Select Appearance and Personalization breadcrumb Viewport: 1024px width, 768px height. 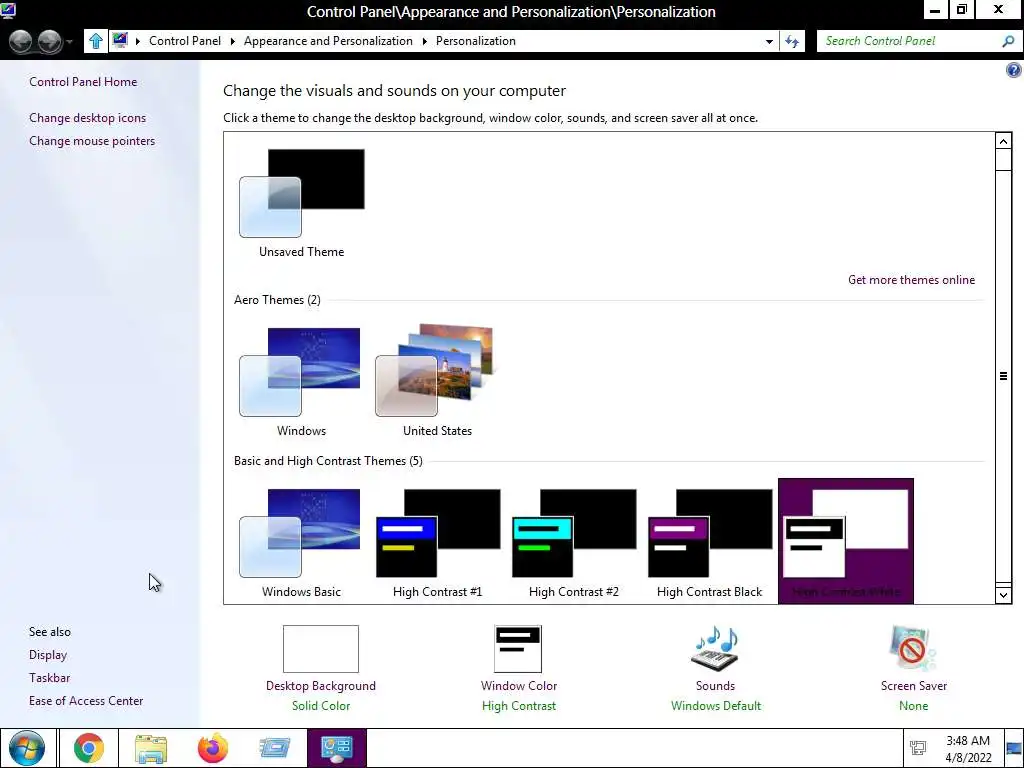coord(328,40)
